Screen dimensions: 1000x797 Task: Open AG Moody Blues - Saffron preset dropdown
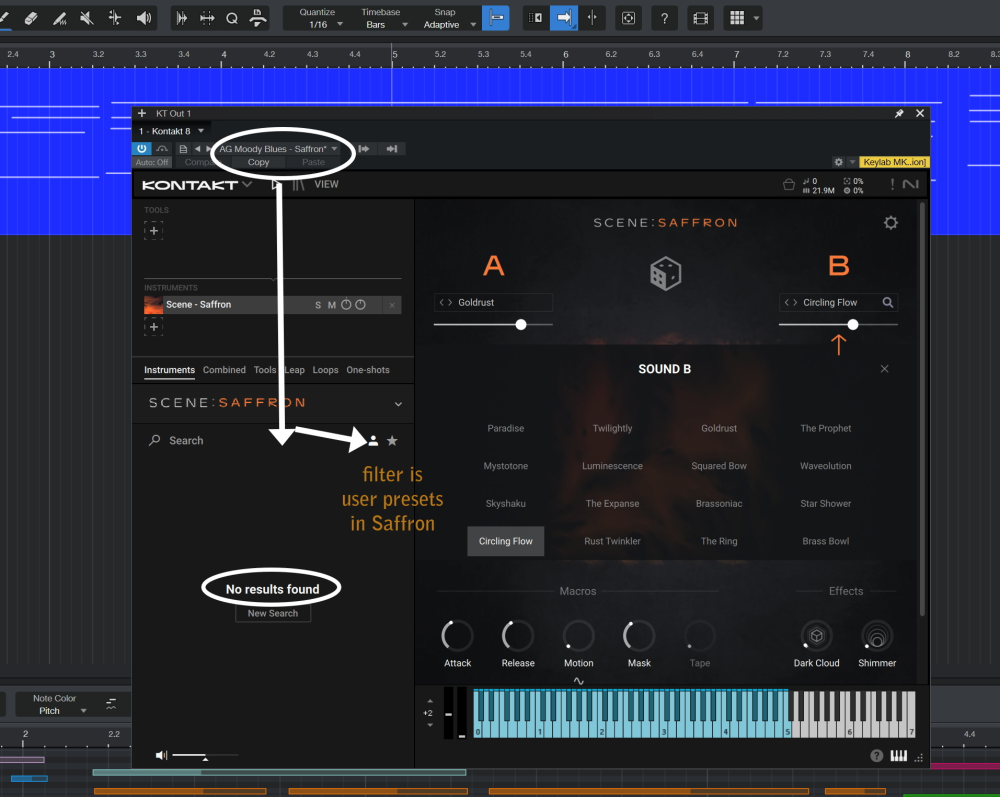(277, 149)
